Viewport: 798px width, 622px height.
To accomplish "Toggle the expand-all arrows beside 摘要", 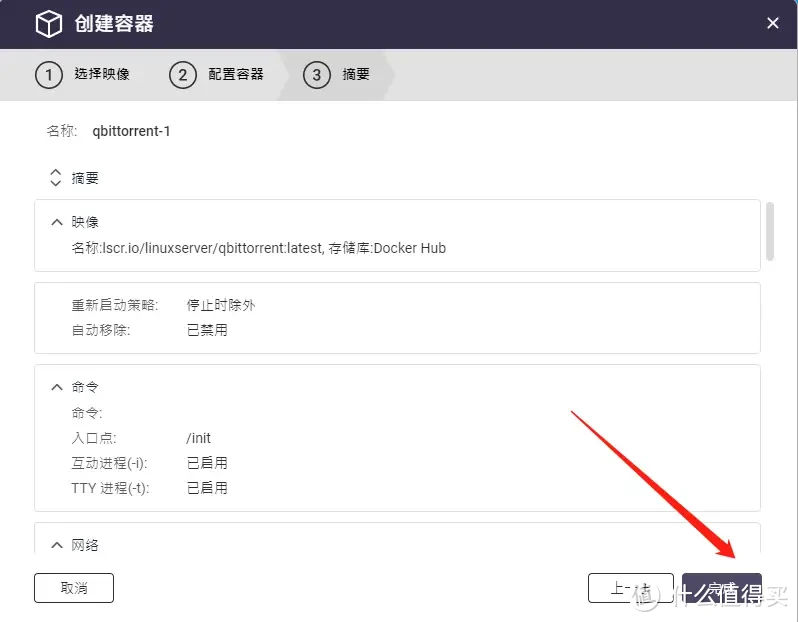I will click(56, 178).
